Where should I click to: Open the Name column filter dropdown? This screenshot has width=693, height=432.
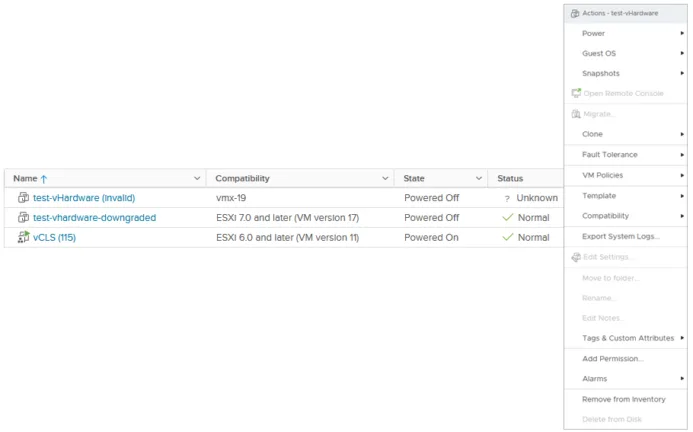pyautogui.click(x=197, y=178)
